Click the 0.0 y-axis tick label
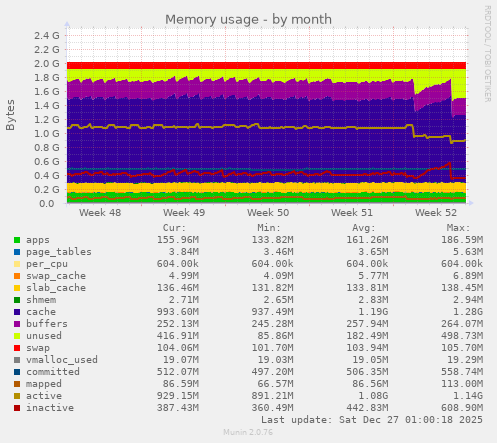Image resolution: width=497 pixels, height=443 pixels. coord(47,203)
